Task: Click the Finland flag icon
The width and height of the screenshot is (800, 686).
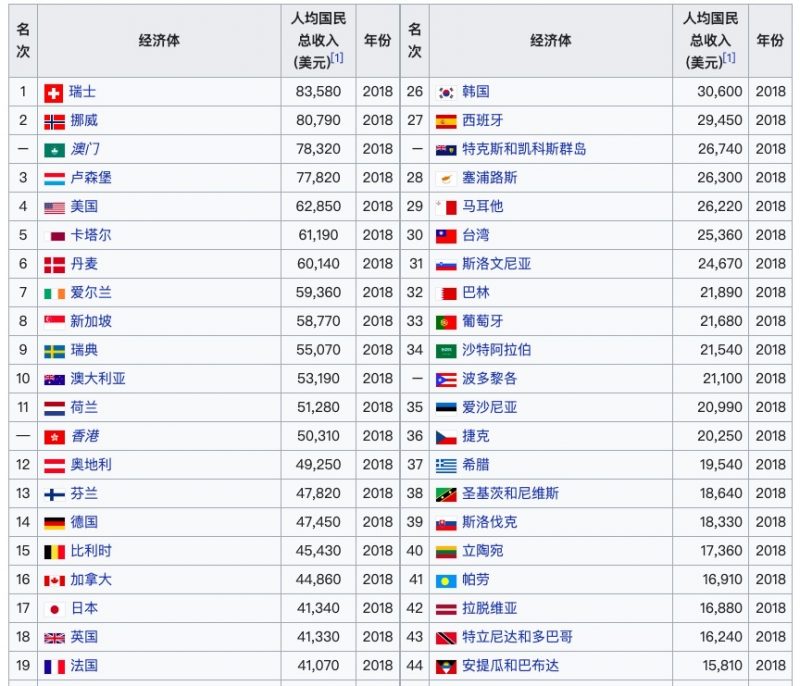Action: (54, 495)
